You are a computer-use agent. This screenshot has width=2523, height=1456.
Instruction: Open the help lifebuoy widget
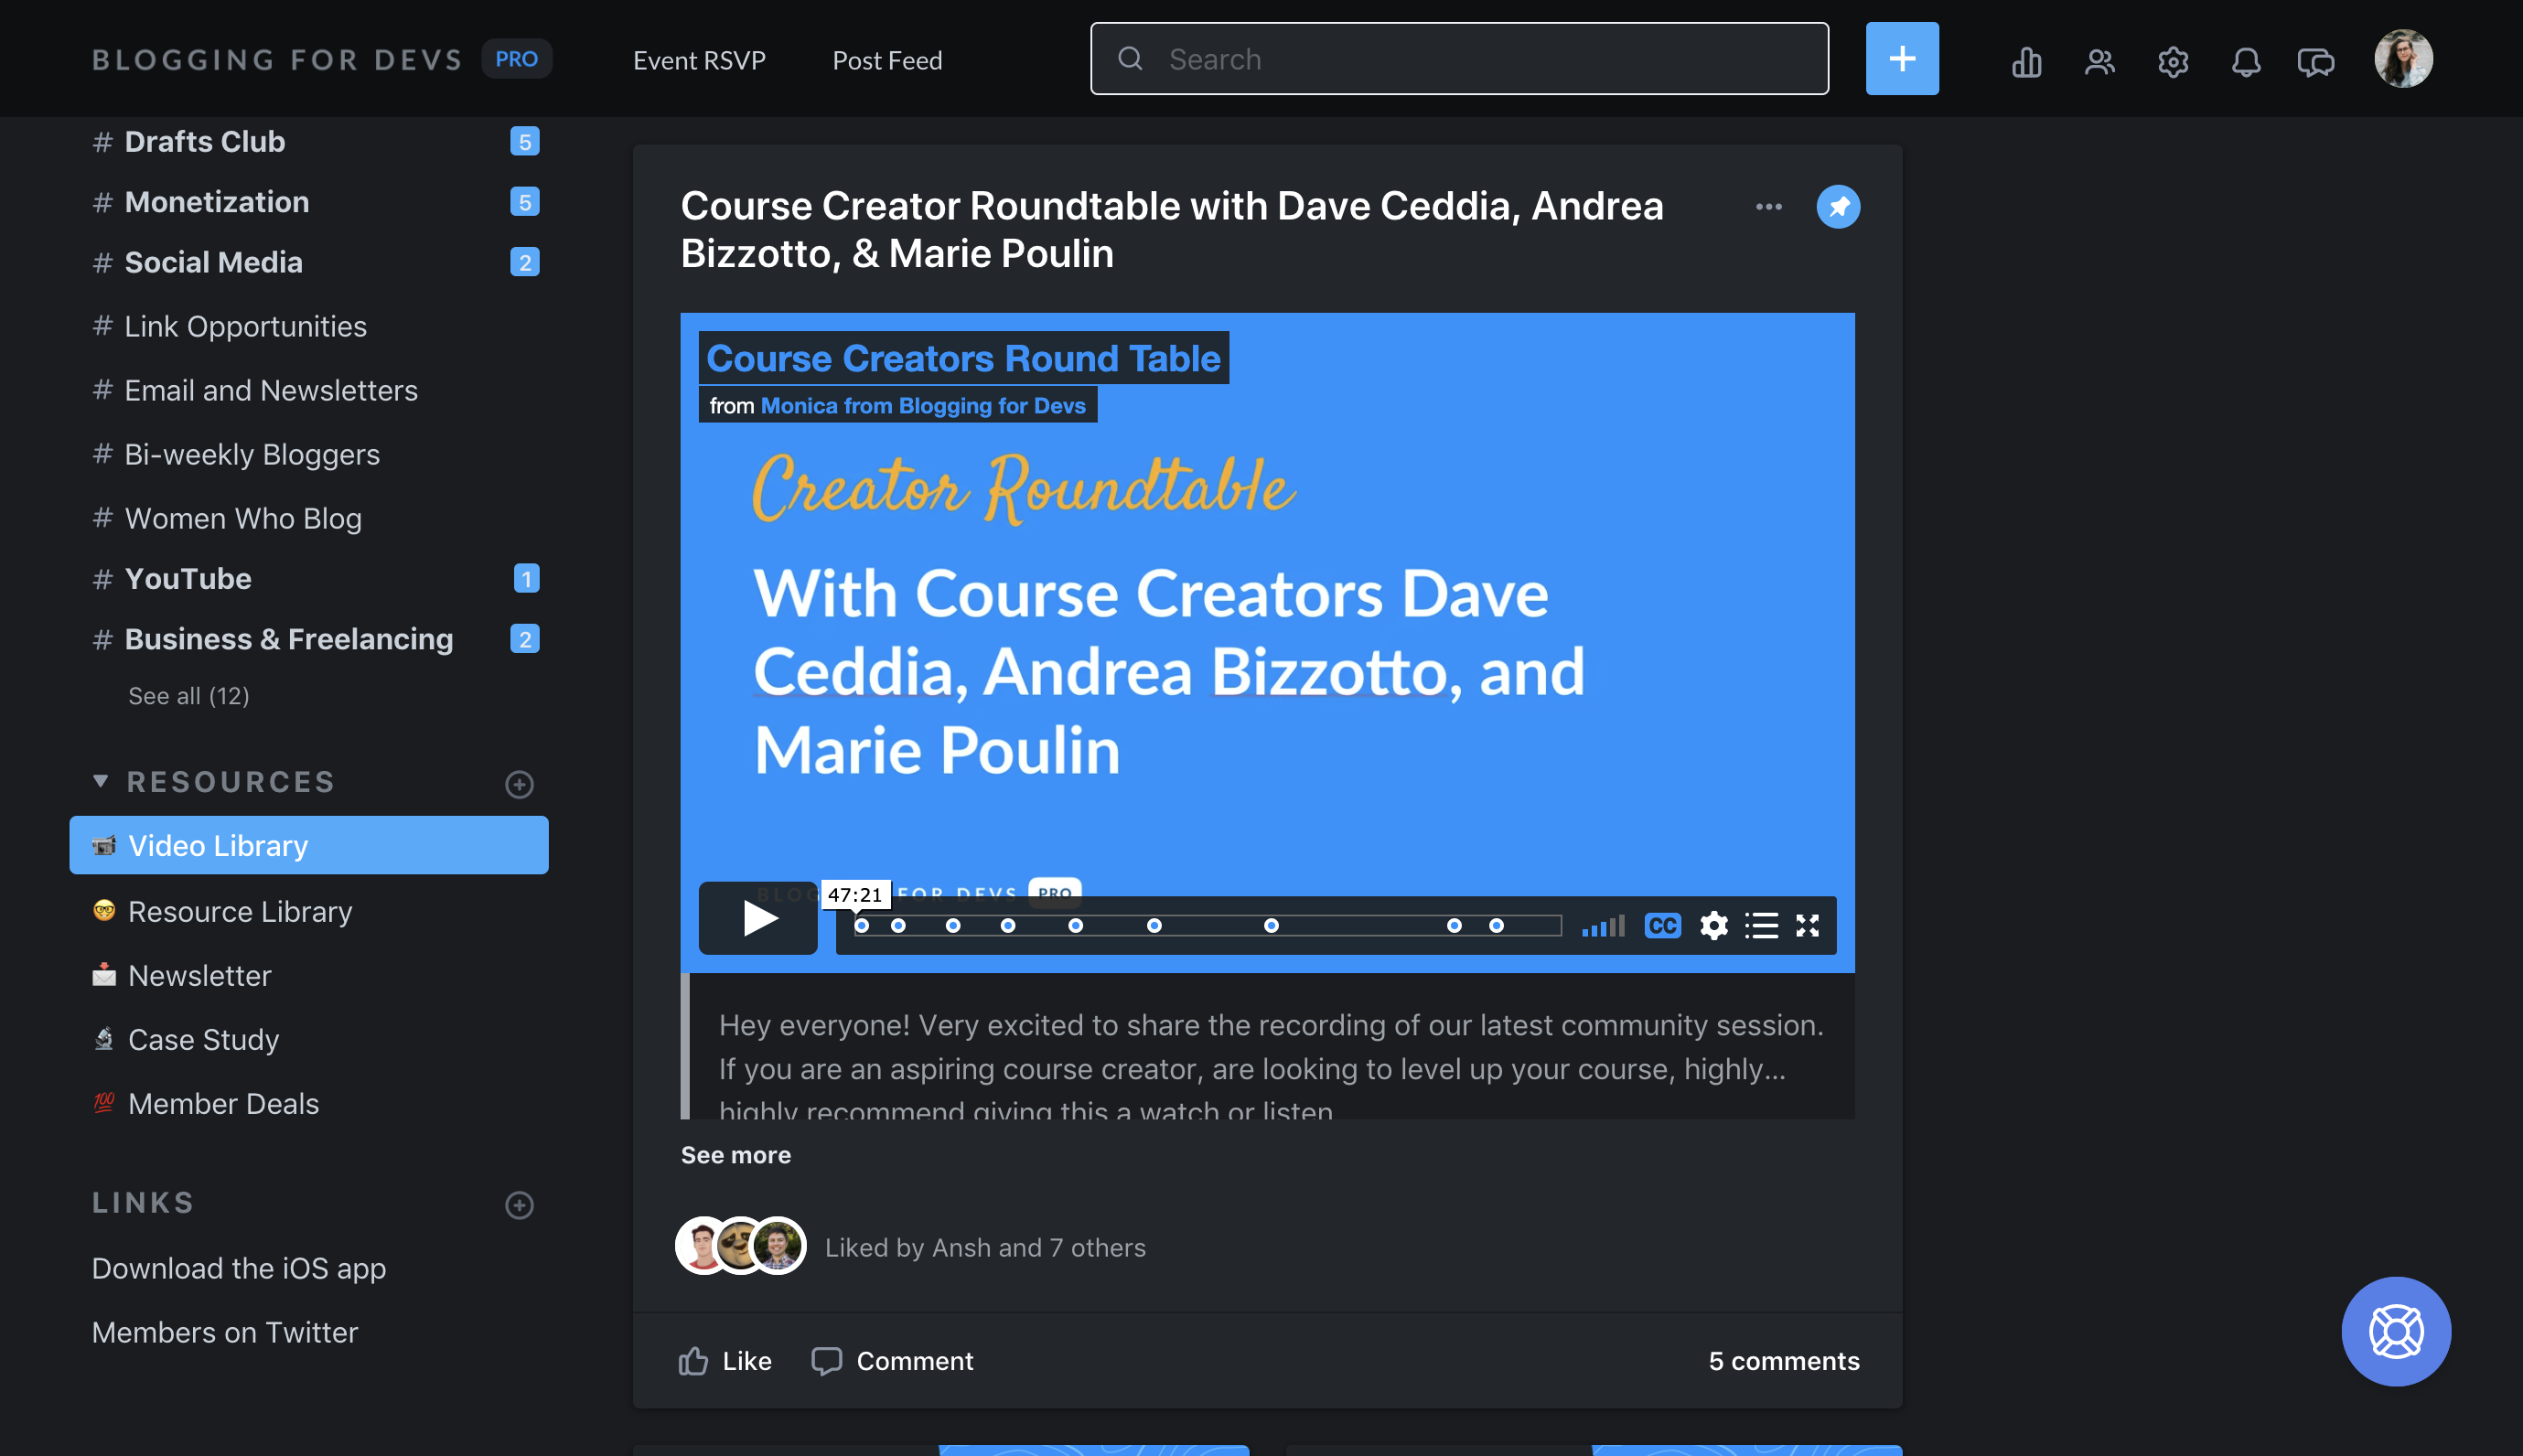(x=2395, y=1331)
